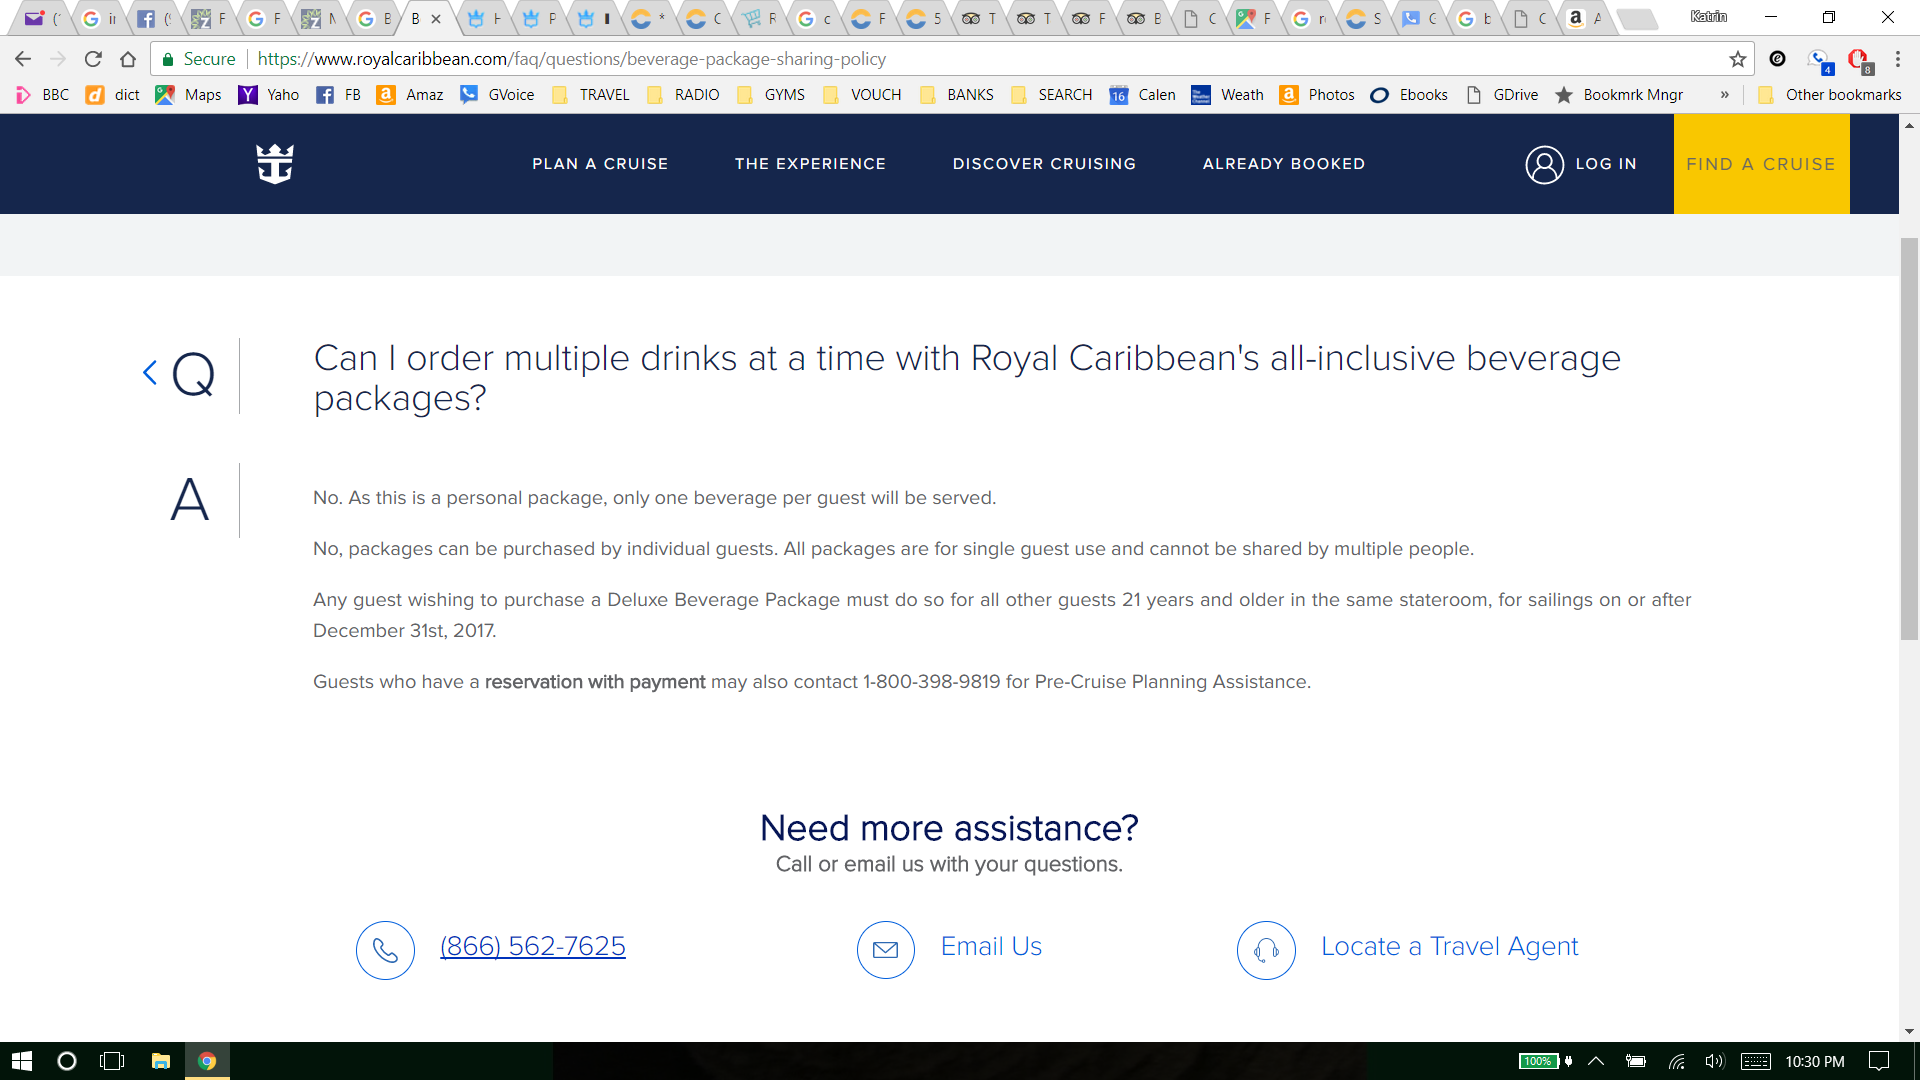Open Windows Task View from taskbar
The image size is (1920, 1080).
click(112, 1061)
